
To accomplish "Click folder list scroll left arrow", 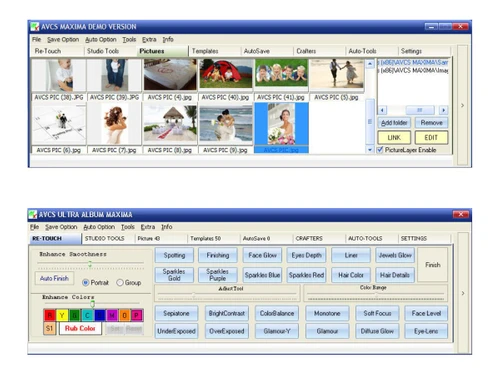I will point(382,110).
